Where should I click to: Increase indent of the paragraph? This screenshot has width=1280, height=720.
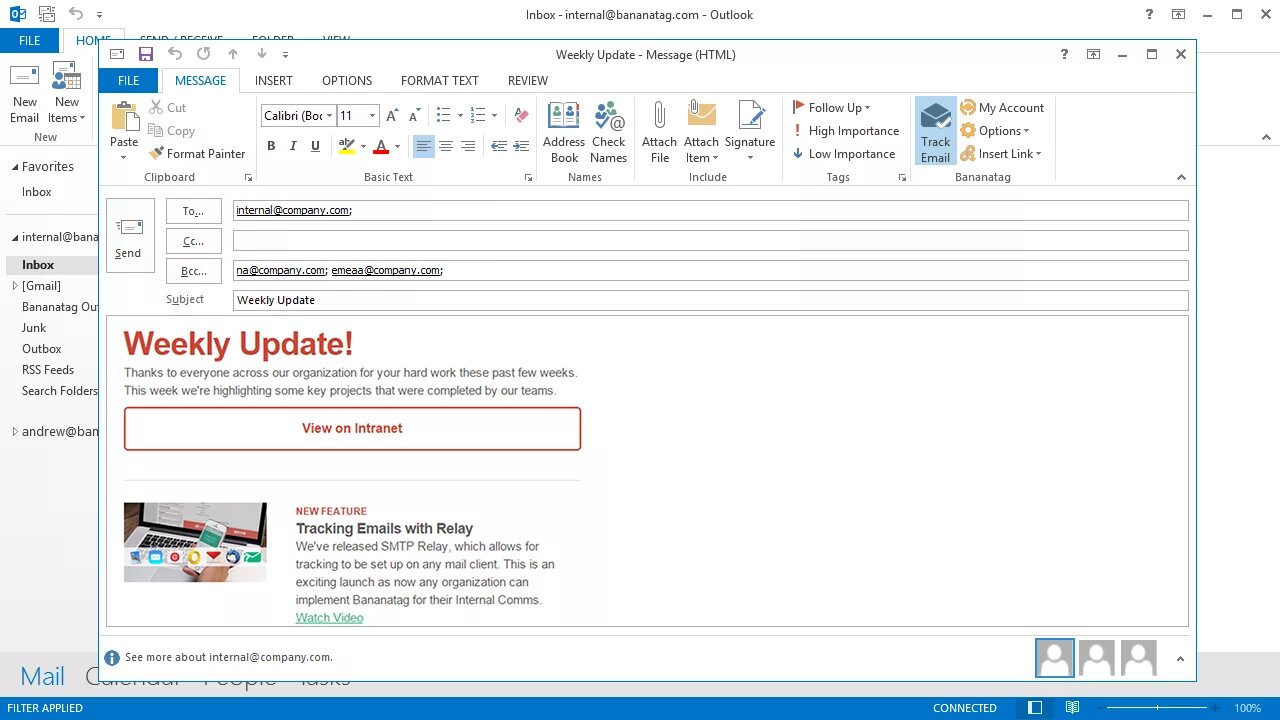point(521,146)
